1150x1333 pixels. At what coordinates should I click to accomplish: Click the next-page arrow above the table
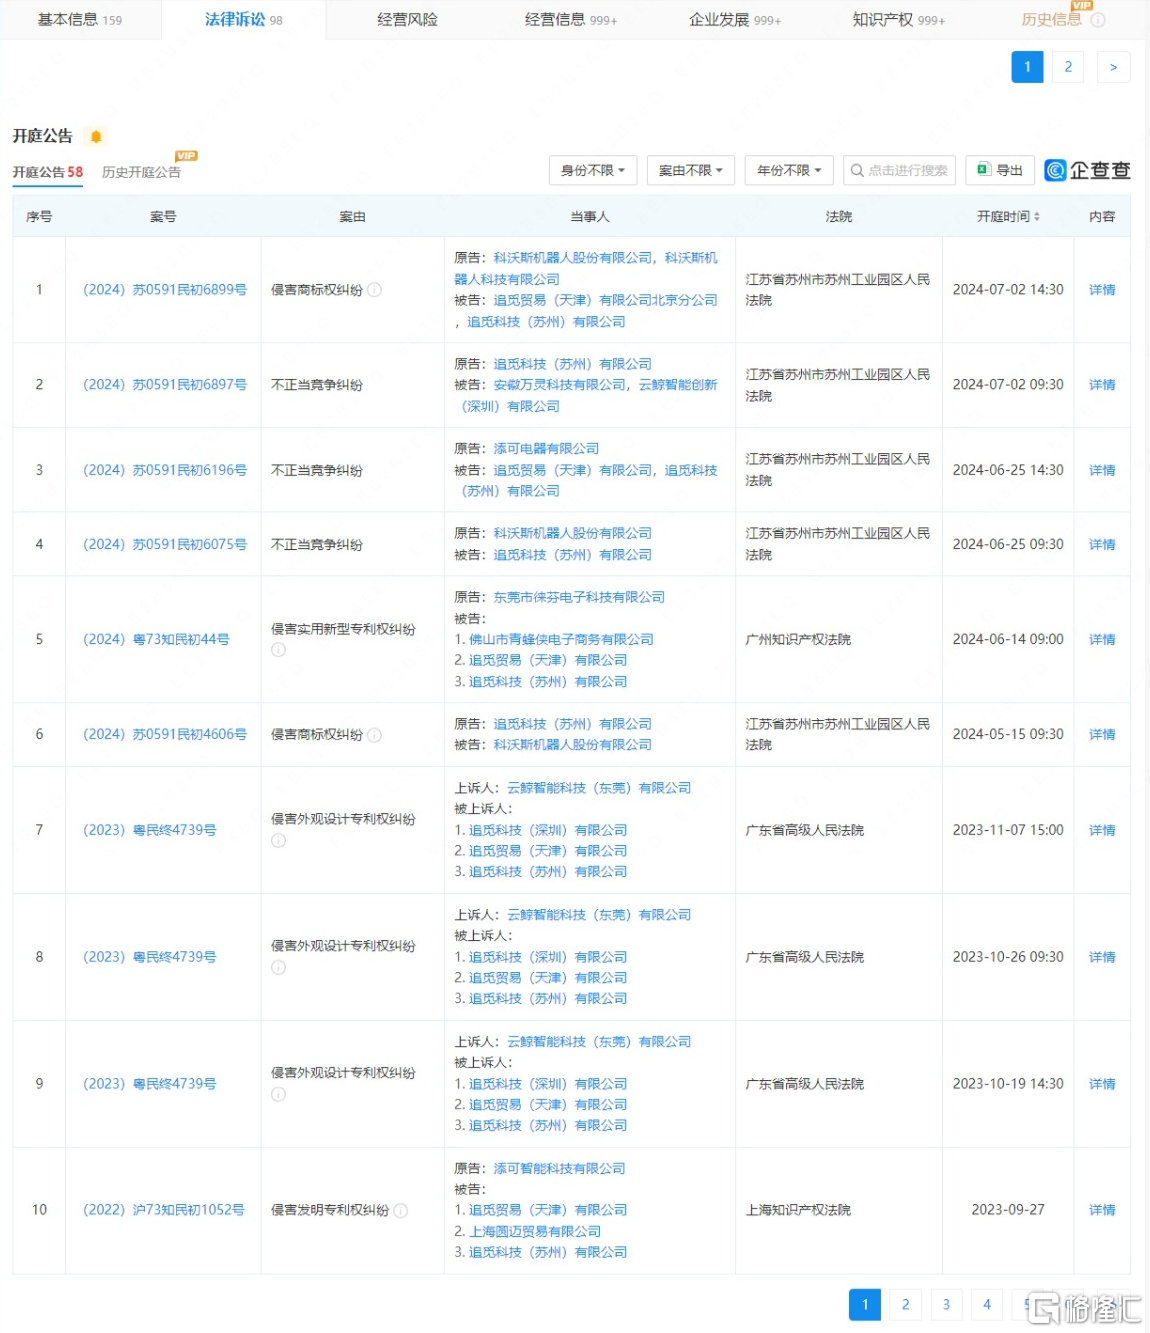pyautogui.click(x=1113, y=67)
